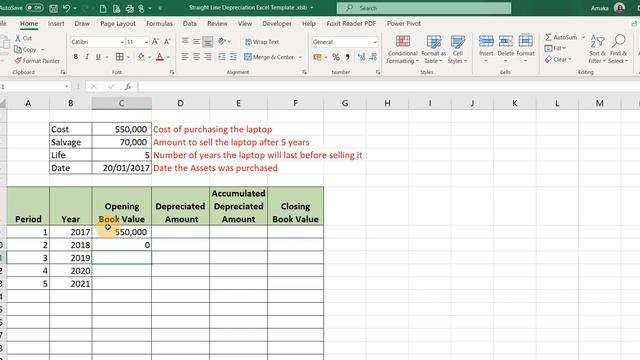Screen dimensions: 640x360
Task: Click the Save icon in title bar
Action: 53,8
